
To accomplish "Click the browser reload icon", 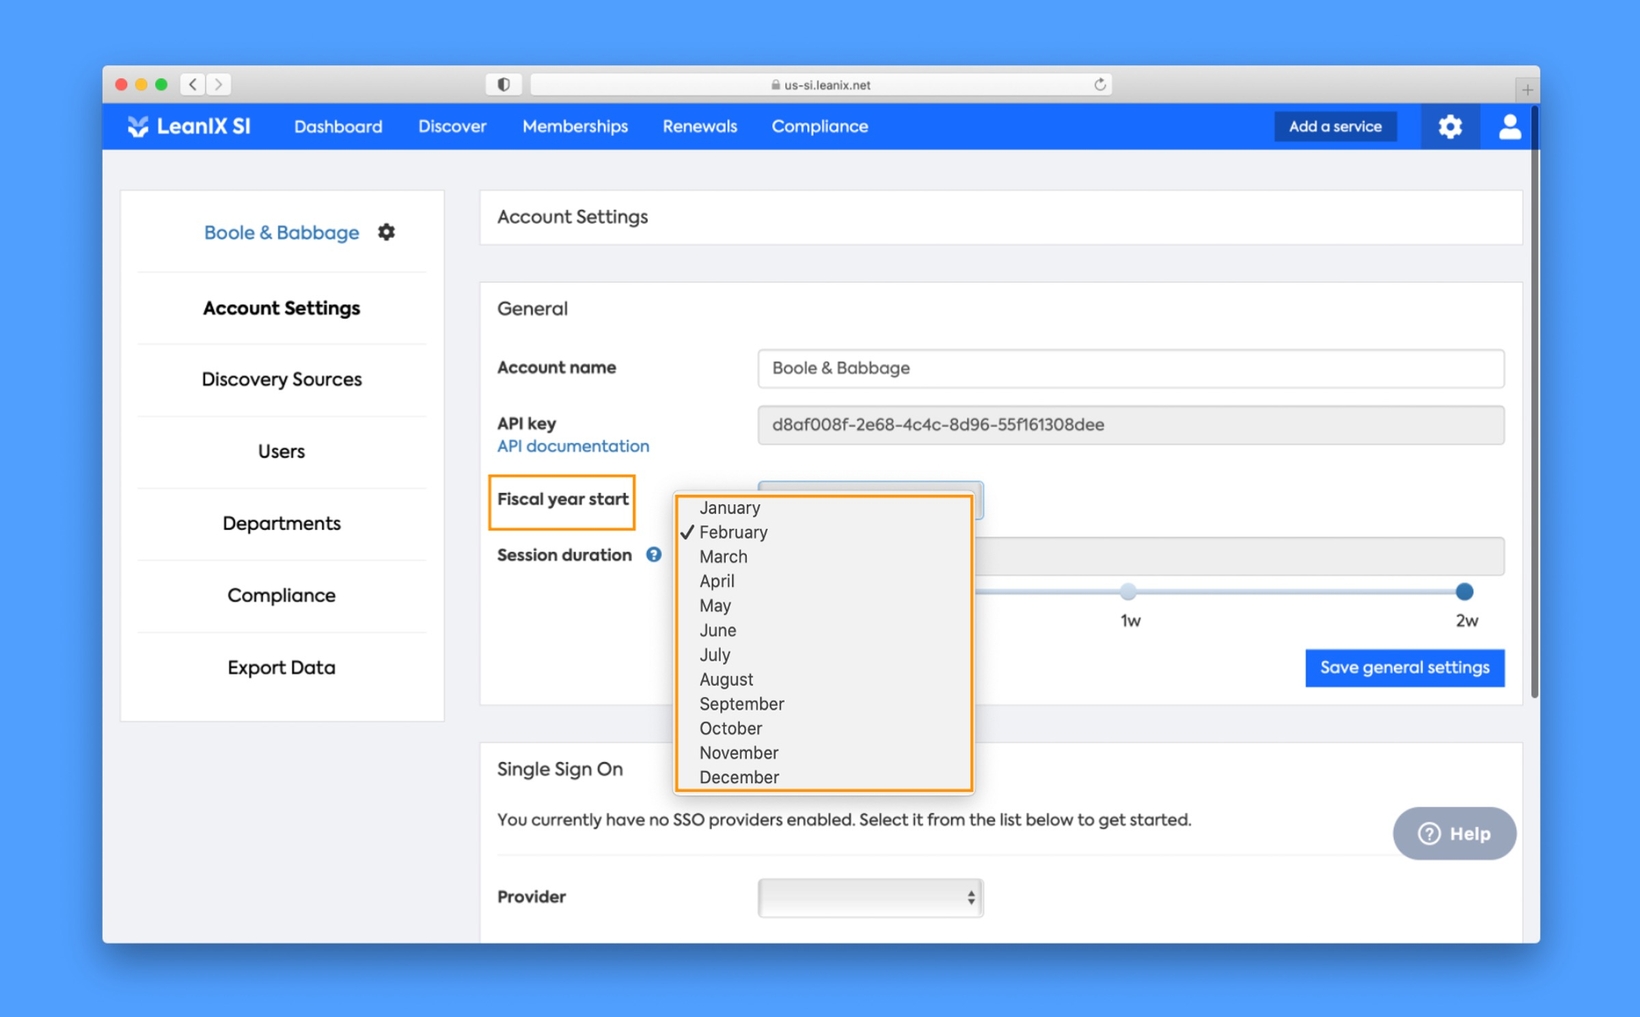I will 1099,85.
